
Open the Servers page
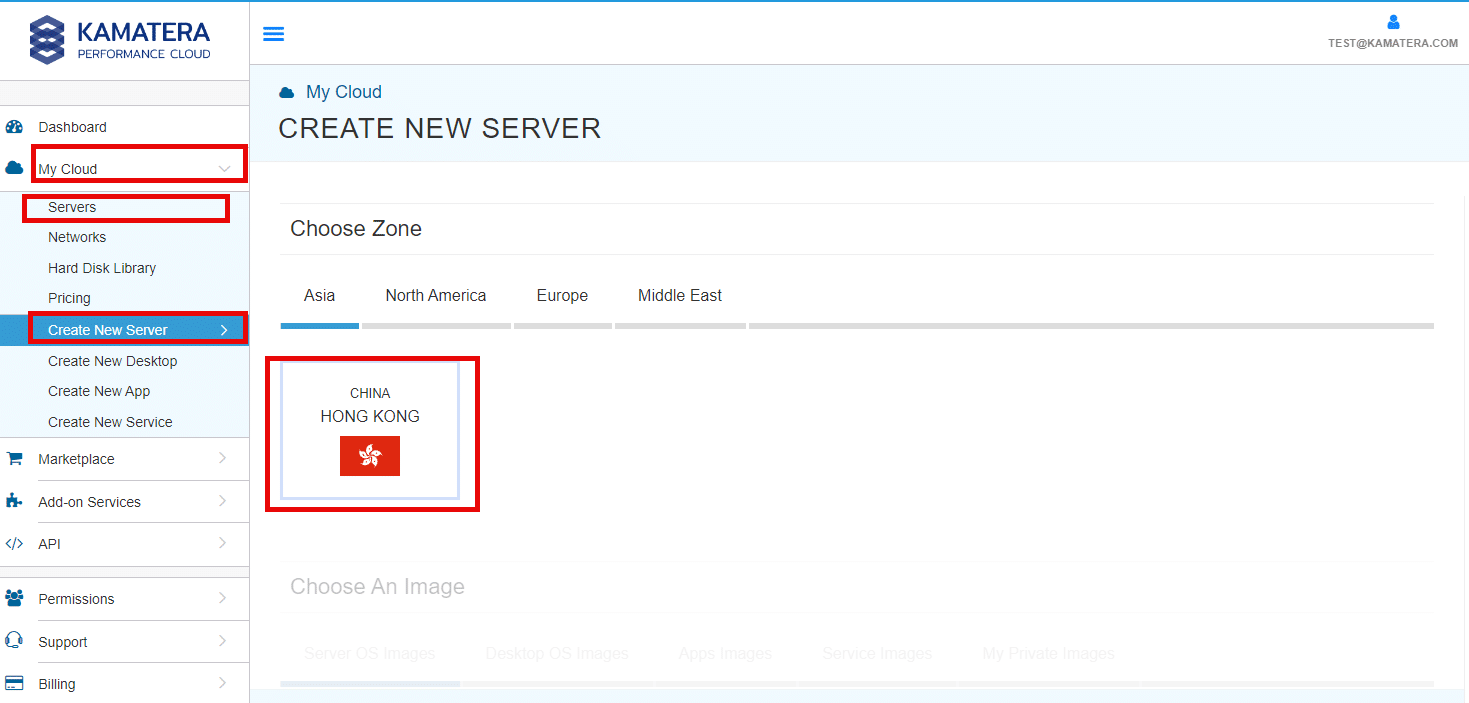(x=70, y=207)
